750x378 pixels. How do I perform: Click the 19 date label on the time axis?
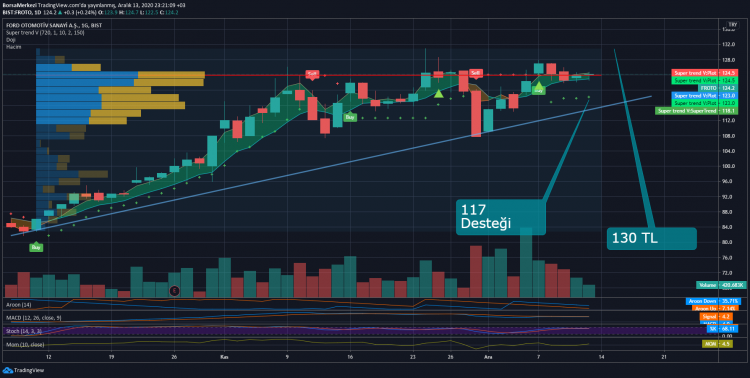coord(111,357)
